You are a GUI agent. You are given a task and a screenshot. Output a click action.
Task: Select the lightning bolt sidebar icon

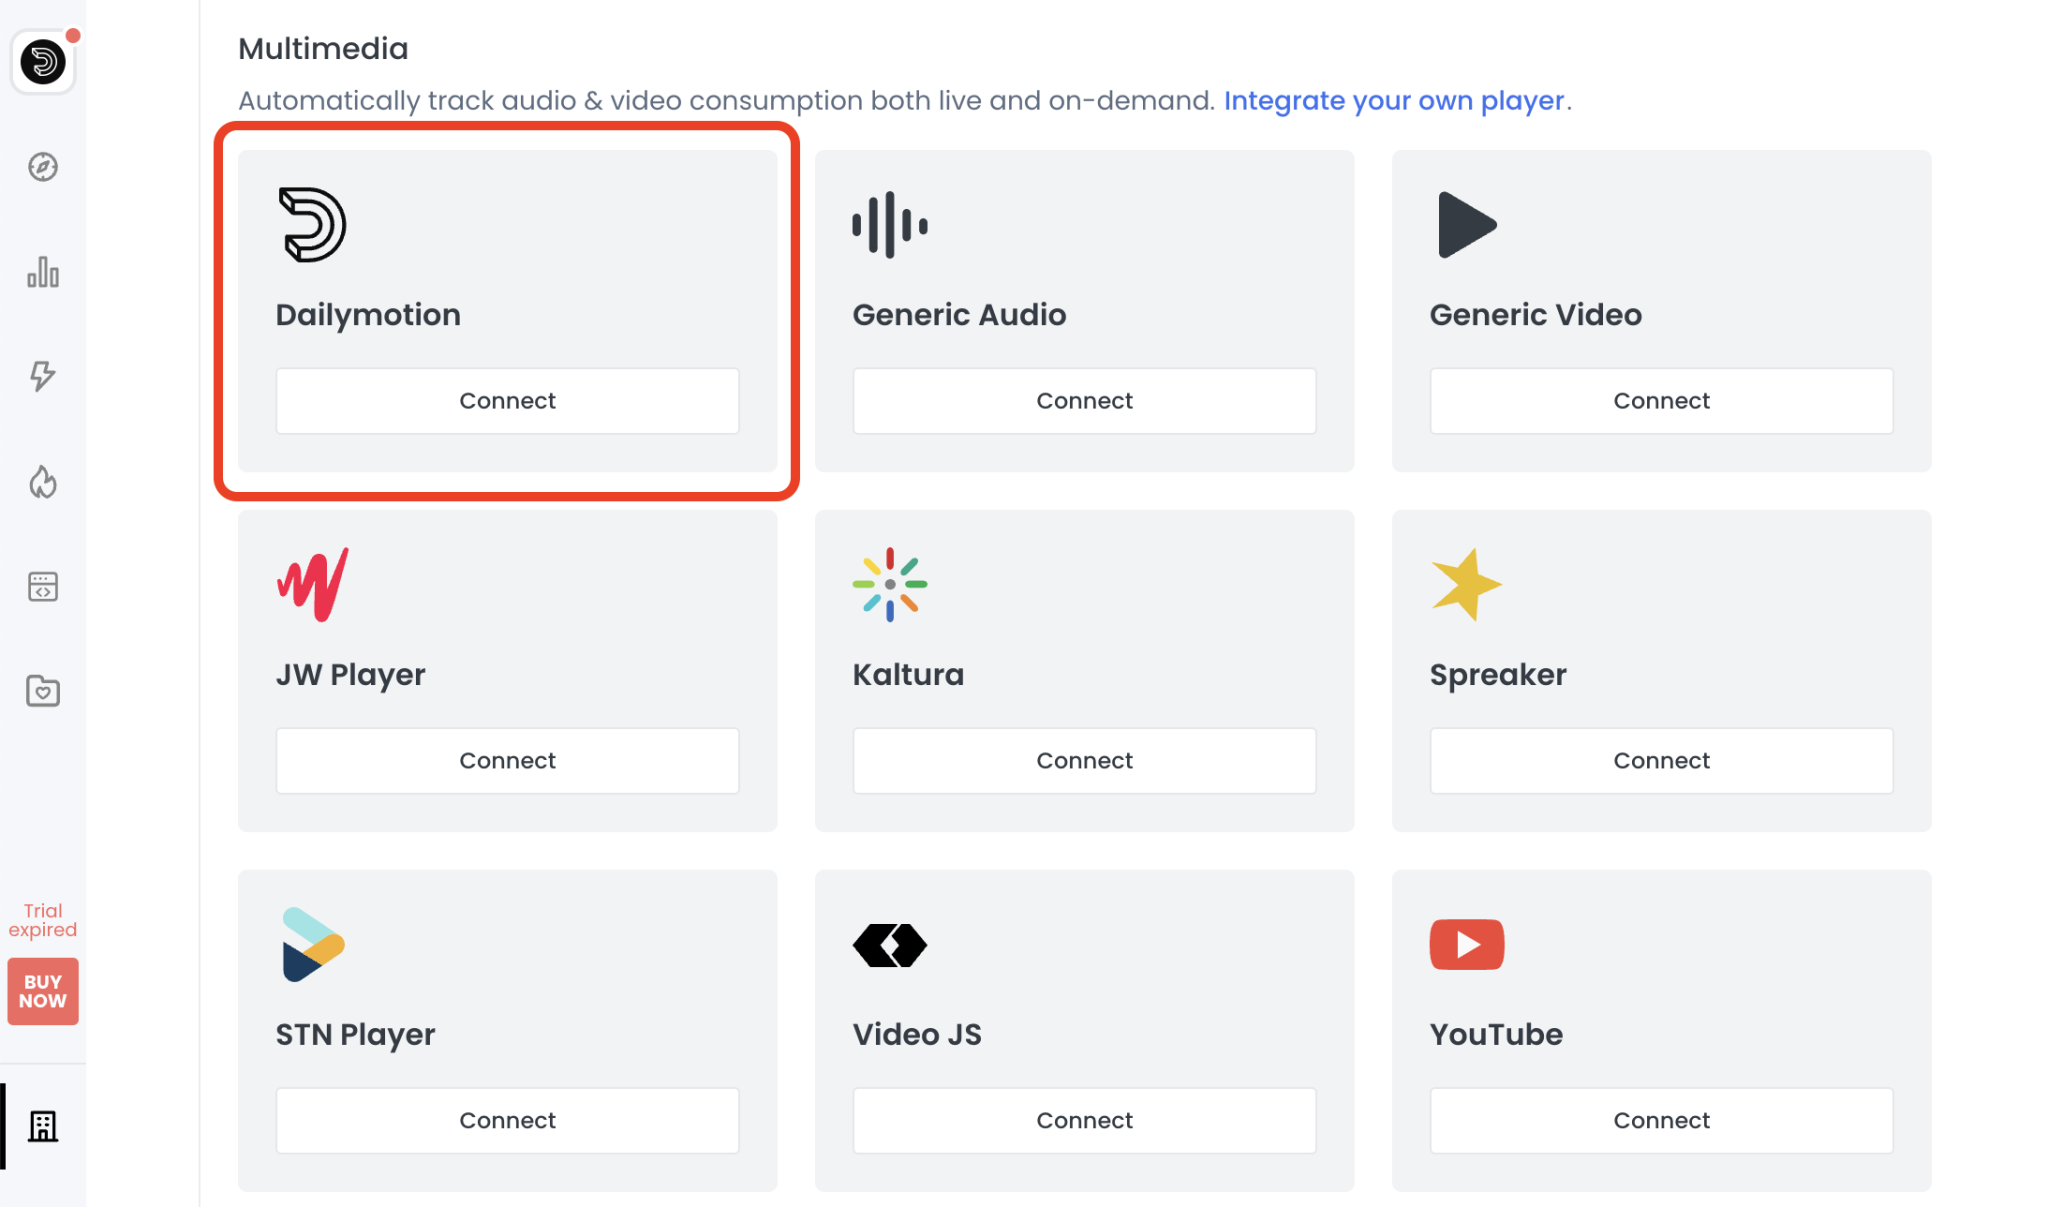42,377
